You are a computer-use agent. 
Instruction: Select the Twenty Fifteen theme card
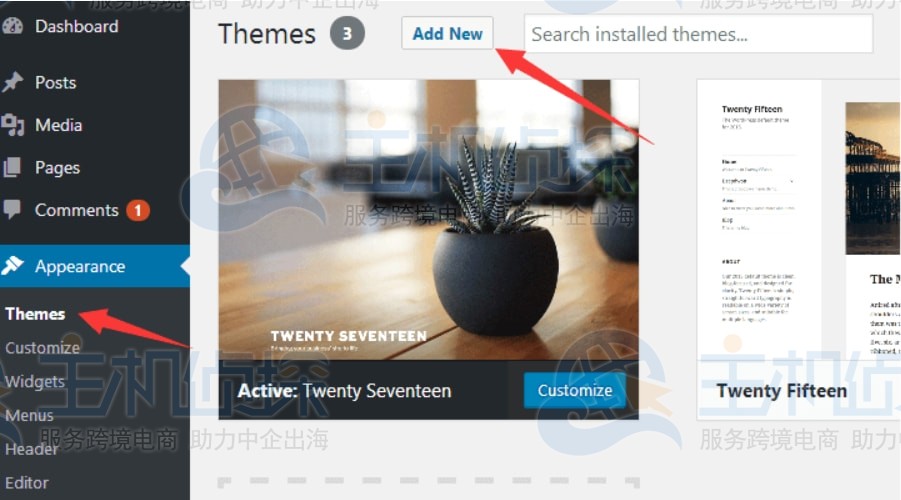point(799,249)
